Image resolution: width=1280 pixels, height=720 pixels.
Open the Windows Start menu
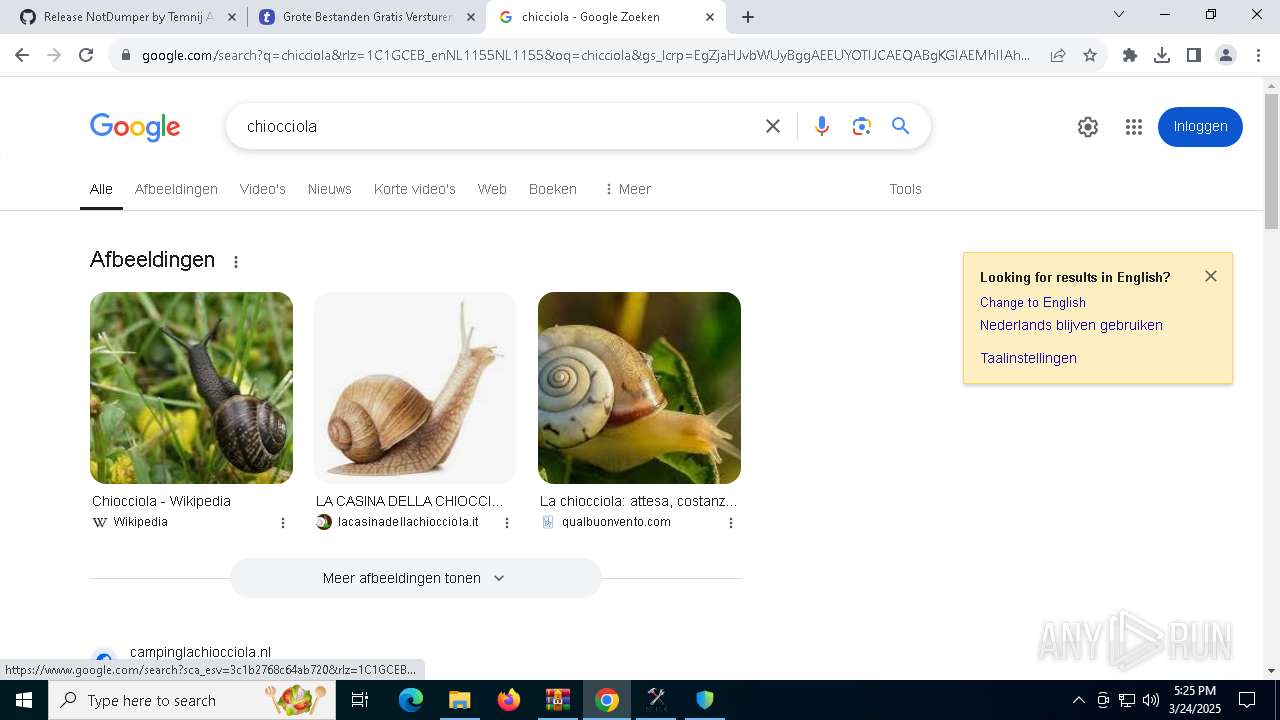24,700
